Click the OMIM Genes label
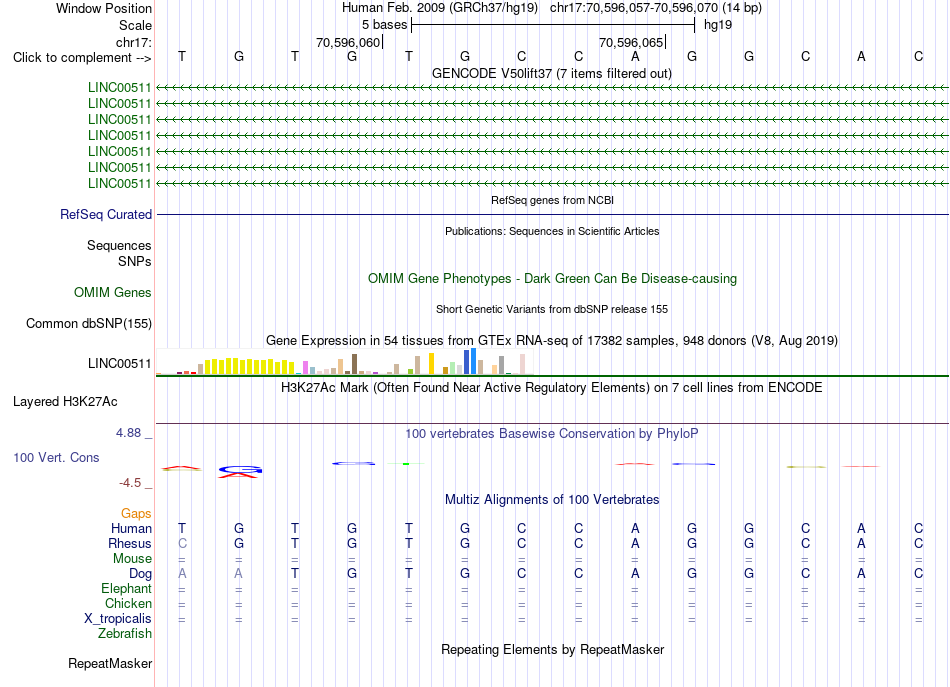Viewport: 950px width, 687px height. click(x=113, y=293)
